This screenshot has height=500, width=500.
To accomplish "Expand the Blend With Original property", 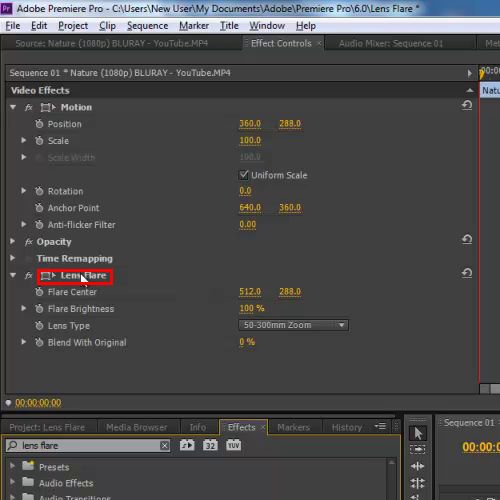I will pos(23,342).
